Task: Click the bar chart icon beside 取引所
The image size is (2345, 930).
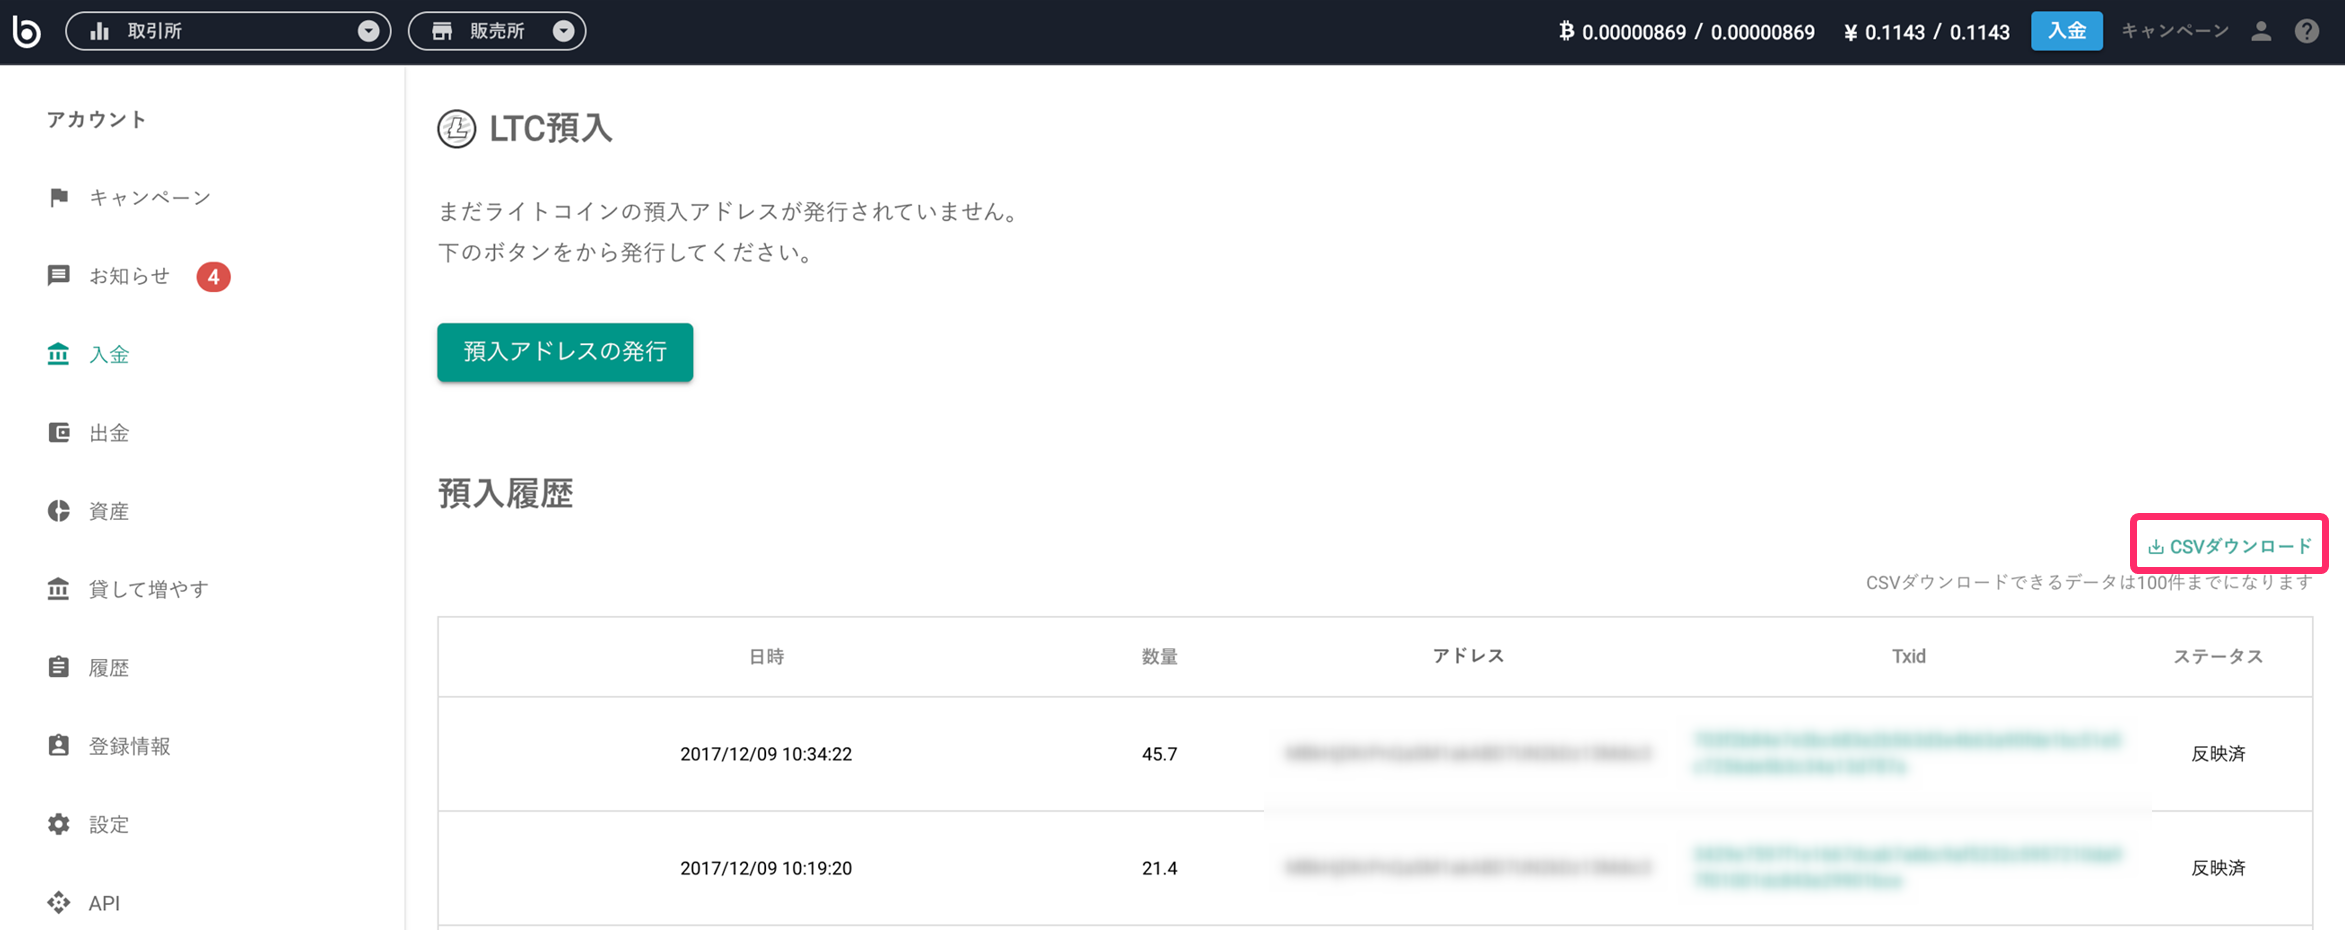Action: point(100,31)
